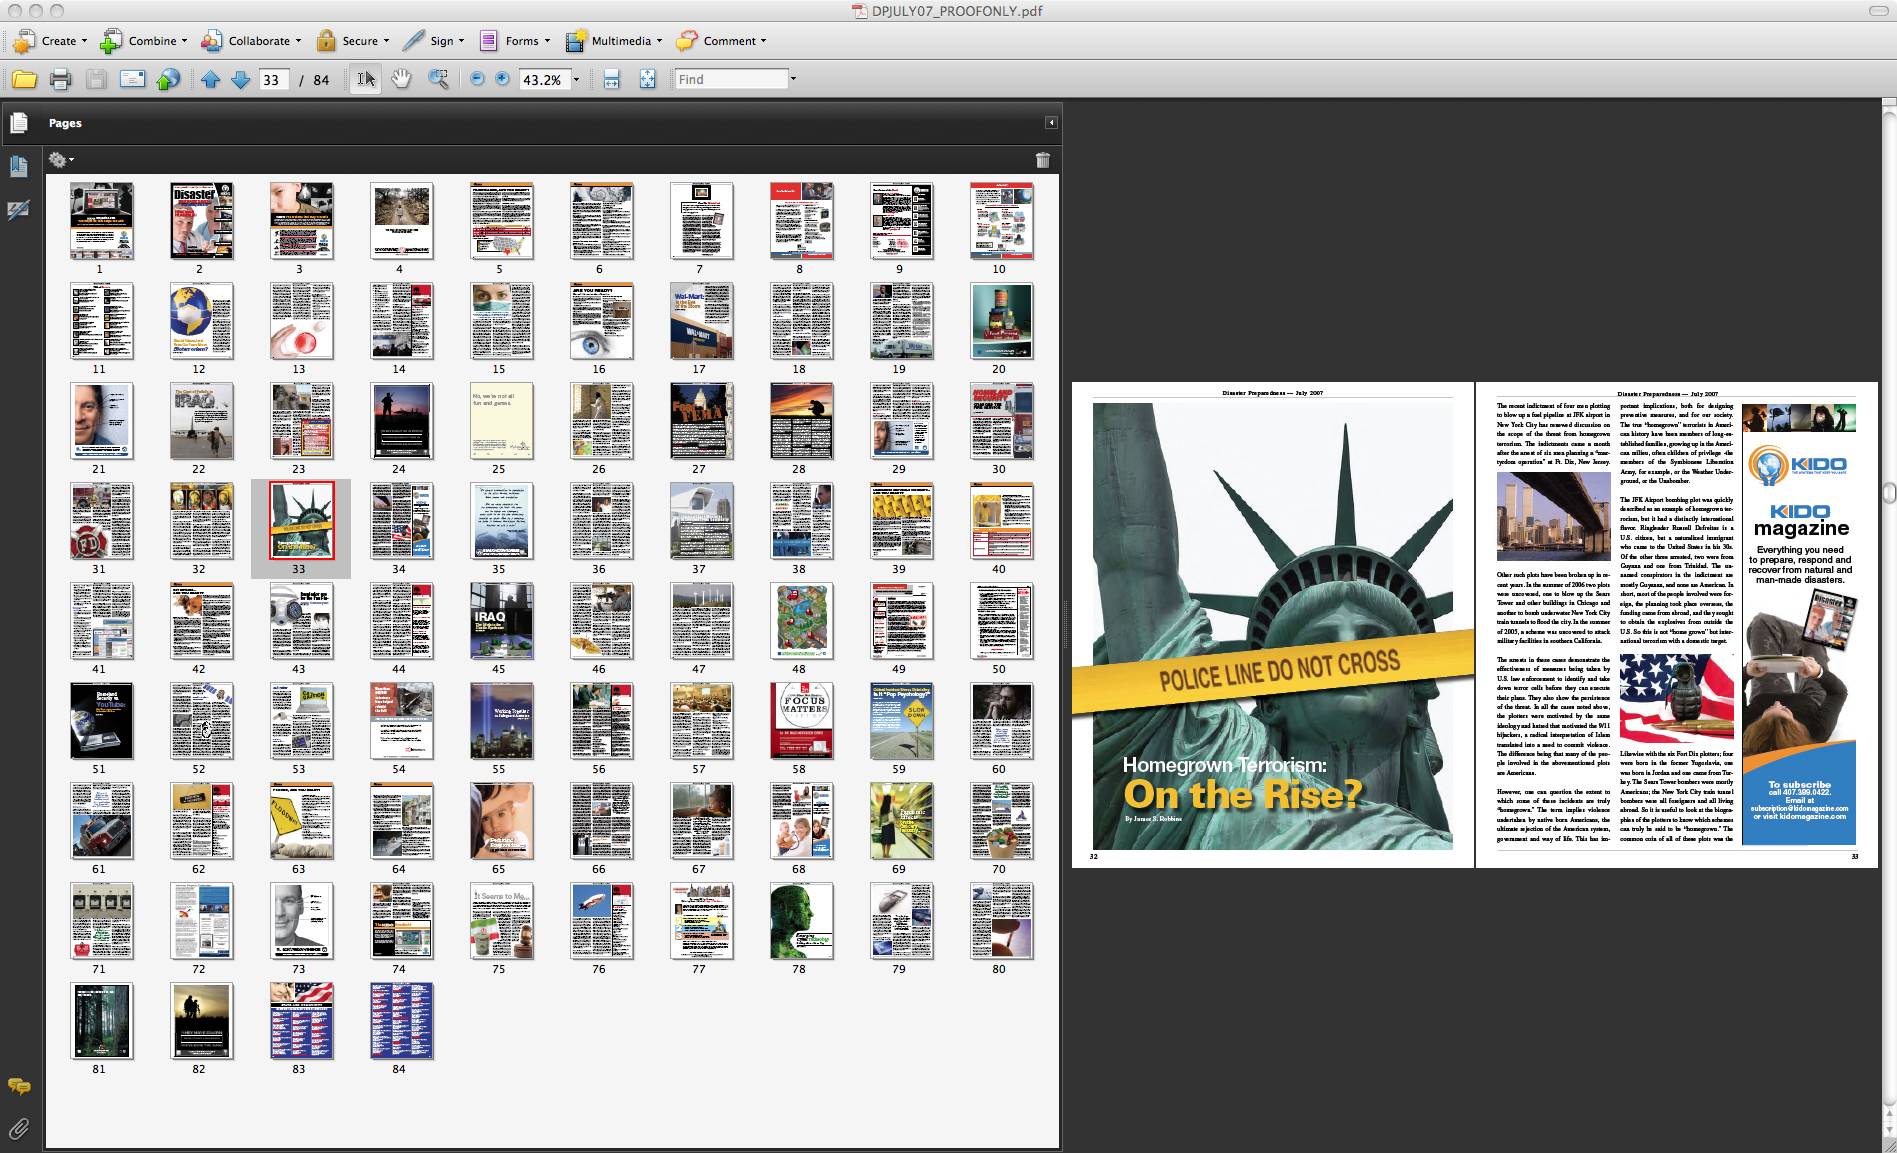Select the page 33 Statue of Liberty thumbnail
The height and width of the screenshot is (1153, 1897).
(301, 521)
